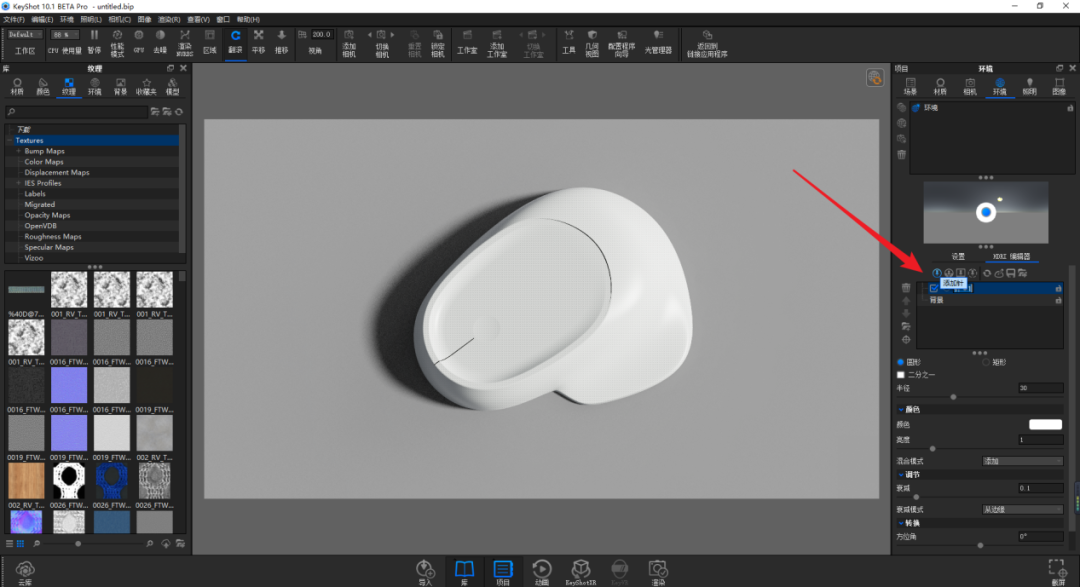Select the 翻滚 (tumble) camera tool
1080x587 pixels.
(236, 42)
